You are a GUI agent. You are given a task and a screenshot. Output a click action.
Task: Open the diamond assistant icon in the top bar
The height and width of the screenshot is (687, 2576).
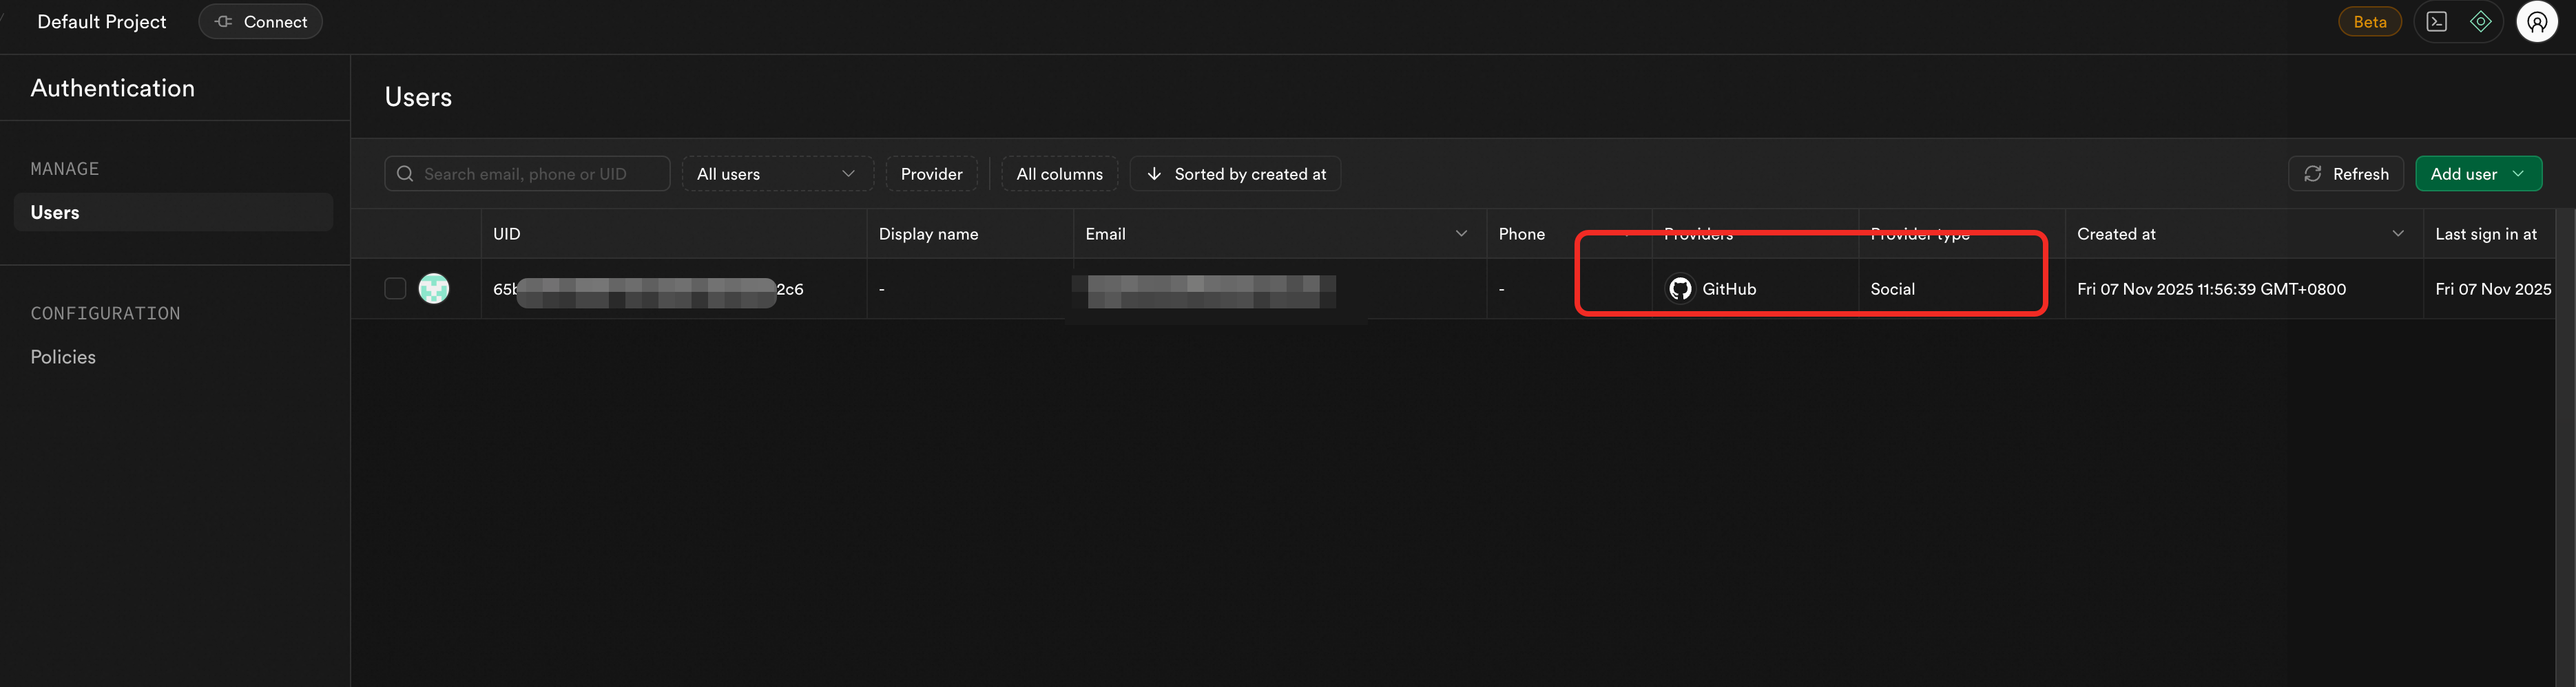pos(2480,22)
